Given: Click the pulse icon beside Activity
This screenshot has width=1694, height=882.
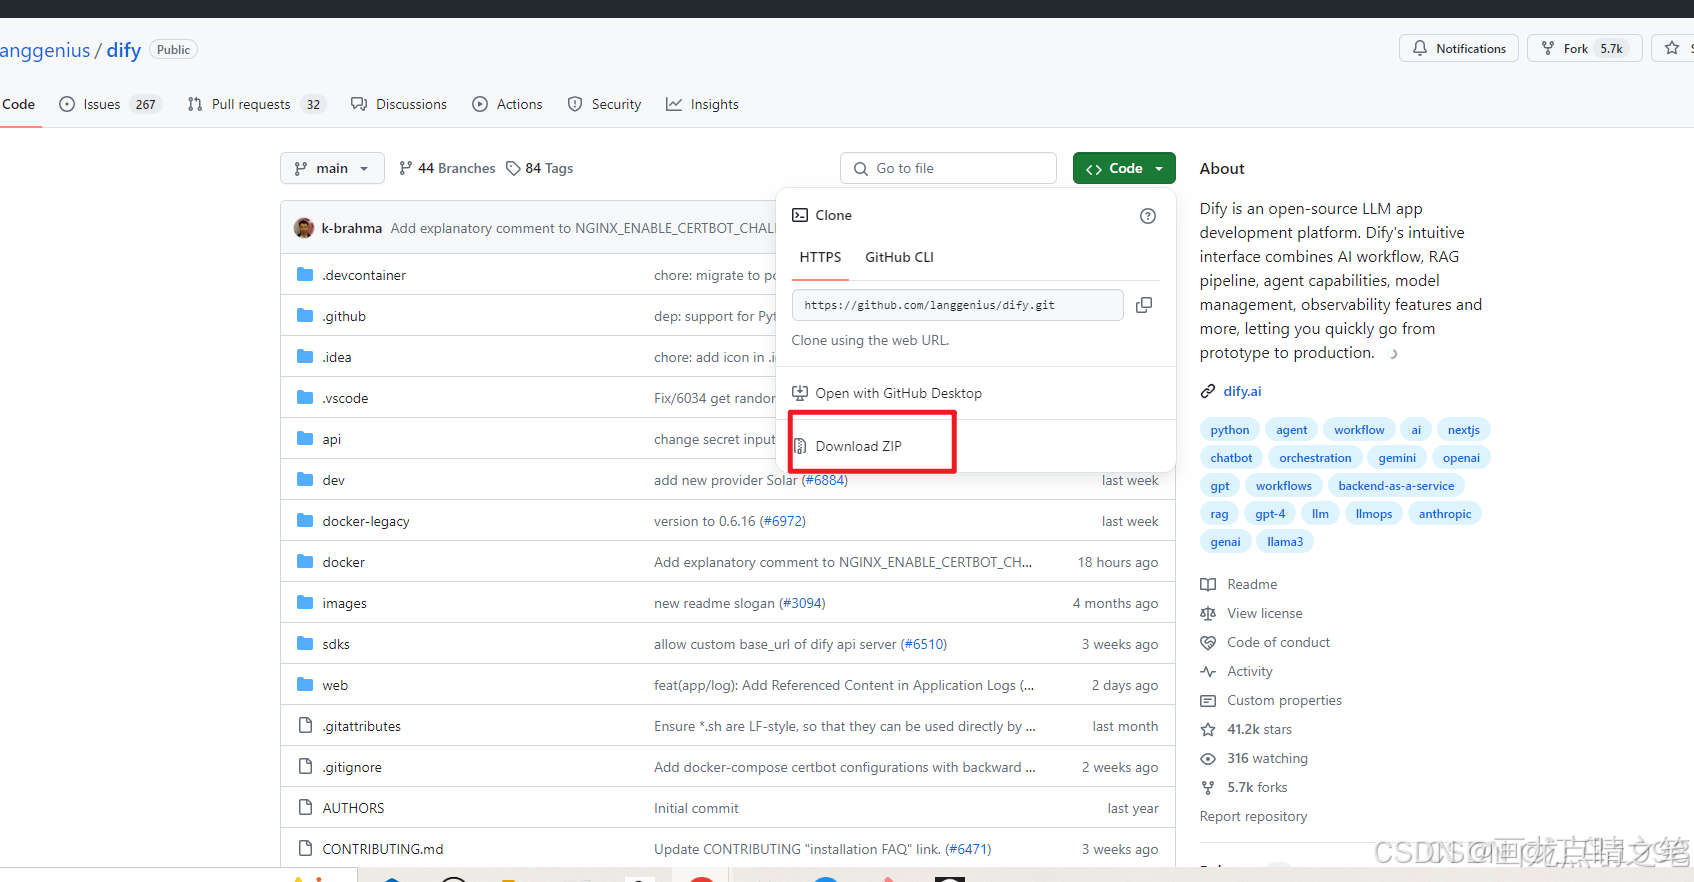Looking at the screenshot, I should (x=1208, y=671).
